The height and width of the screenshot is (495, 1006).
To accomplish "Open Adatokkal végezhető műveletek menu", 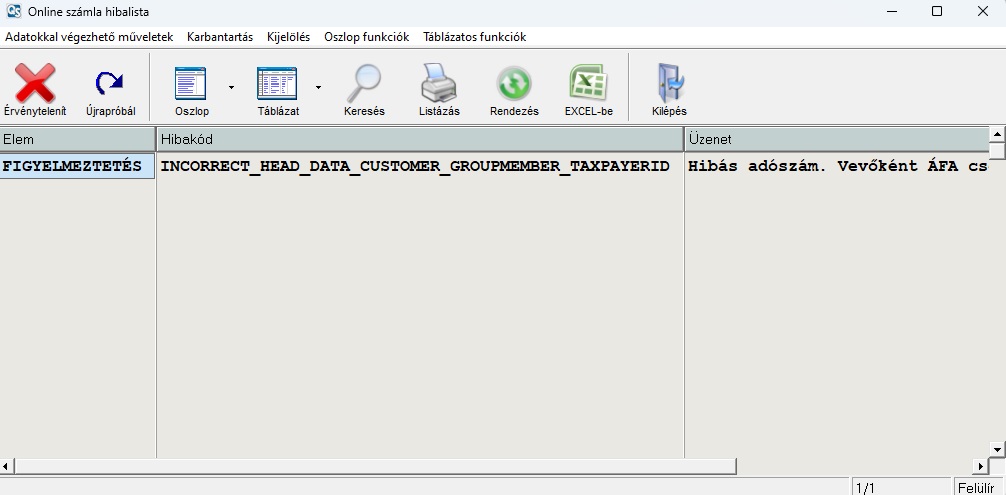I will coord(90,37).
